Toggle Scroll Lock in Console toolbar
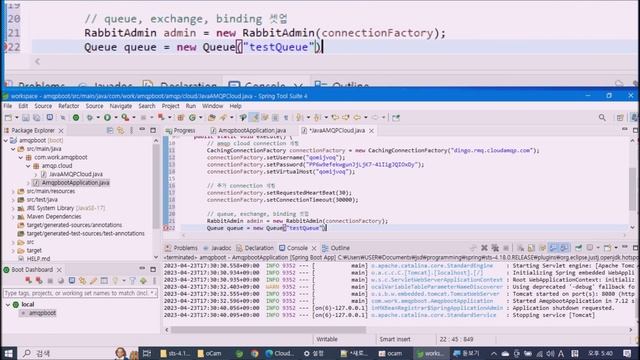 coord(531,248)
